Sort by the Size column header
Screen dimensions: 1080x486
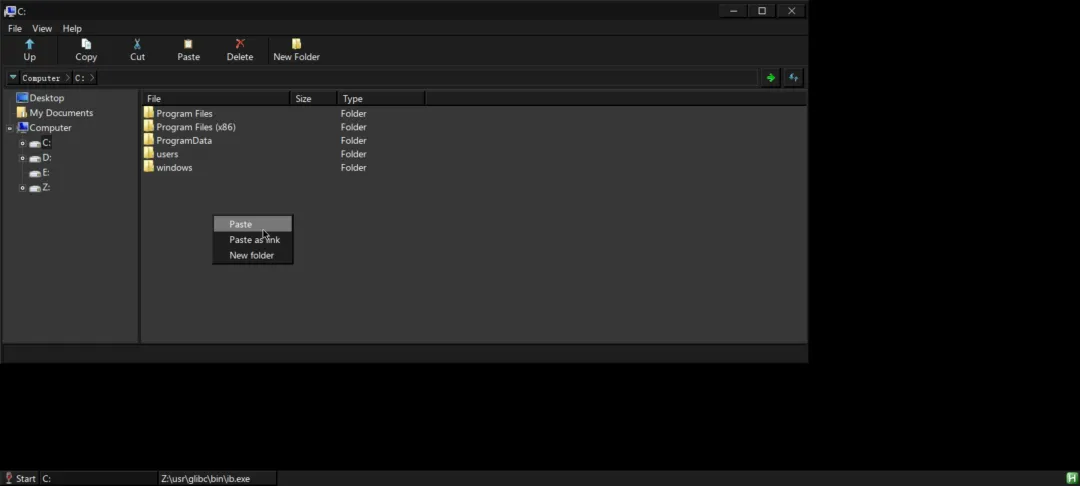(x=313, y=98)
